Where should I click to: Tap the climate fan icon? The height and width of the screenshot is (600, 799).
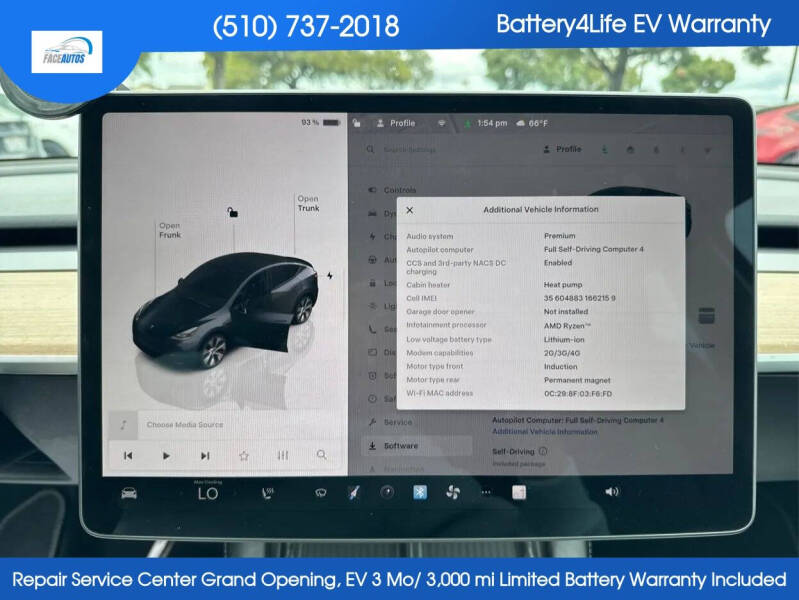click(452, 492)
